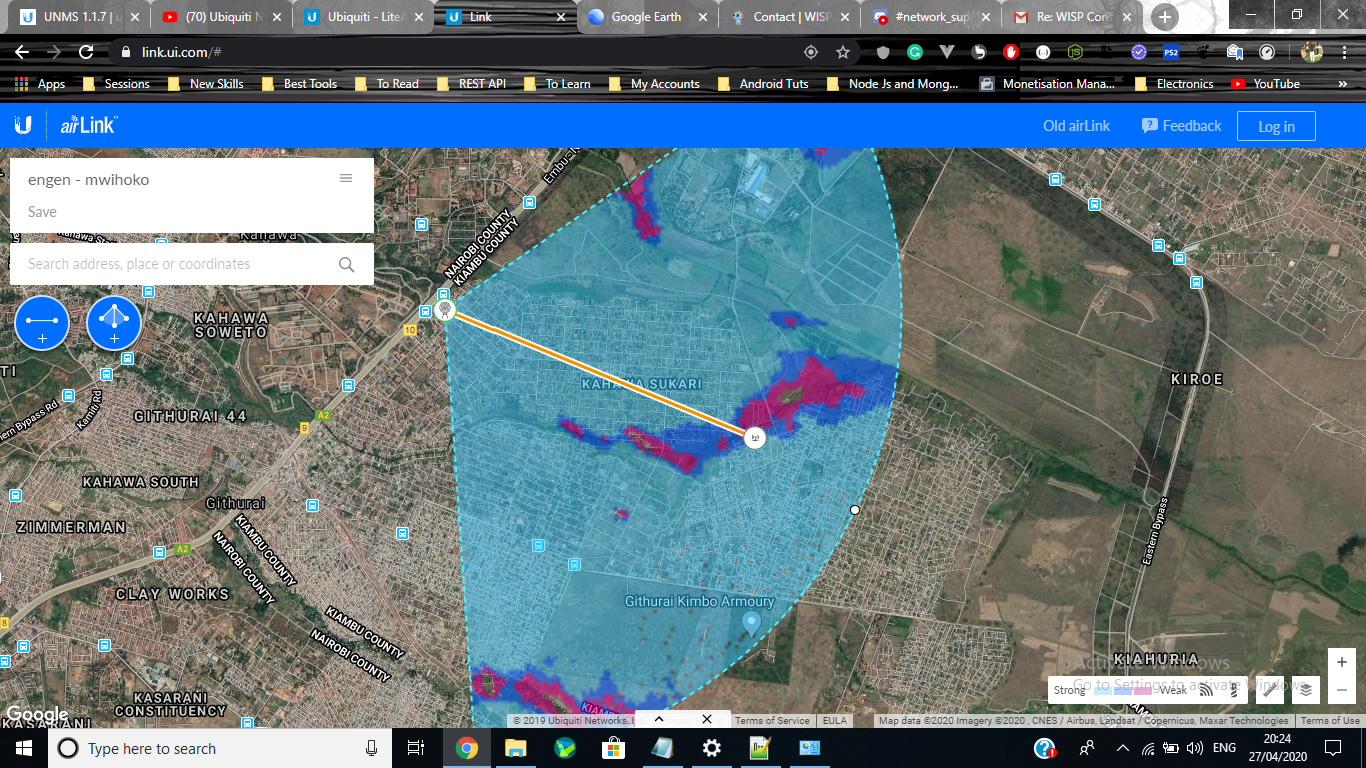This screenshot has height=768, width=1366.
Task: Zoom in the map with plus
Action: tap(1342, 662)
